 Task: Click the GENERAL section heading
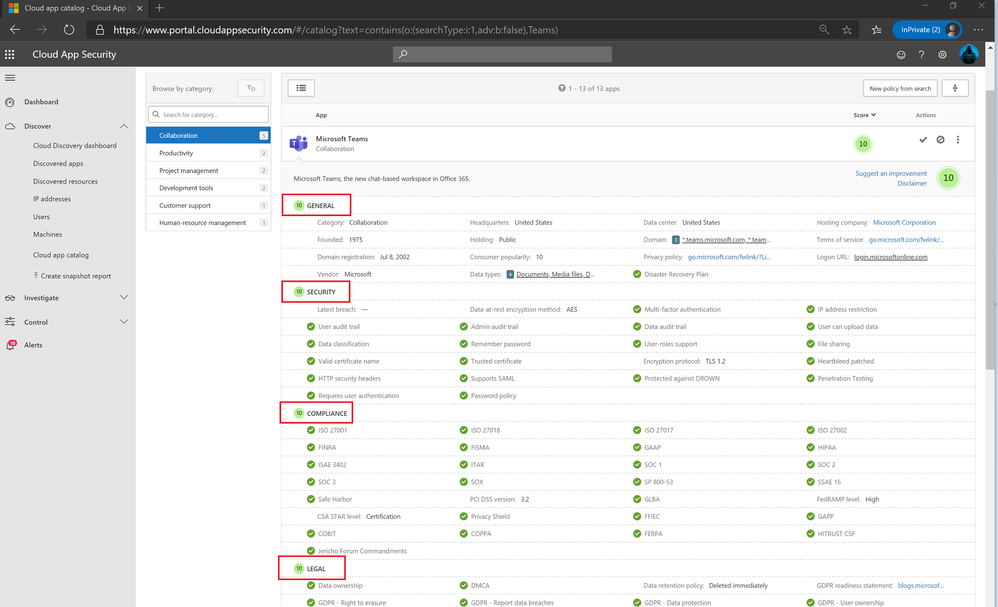coord(320,206)
